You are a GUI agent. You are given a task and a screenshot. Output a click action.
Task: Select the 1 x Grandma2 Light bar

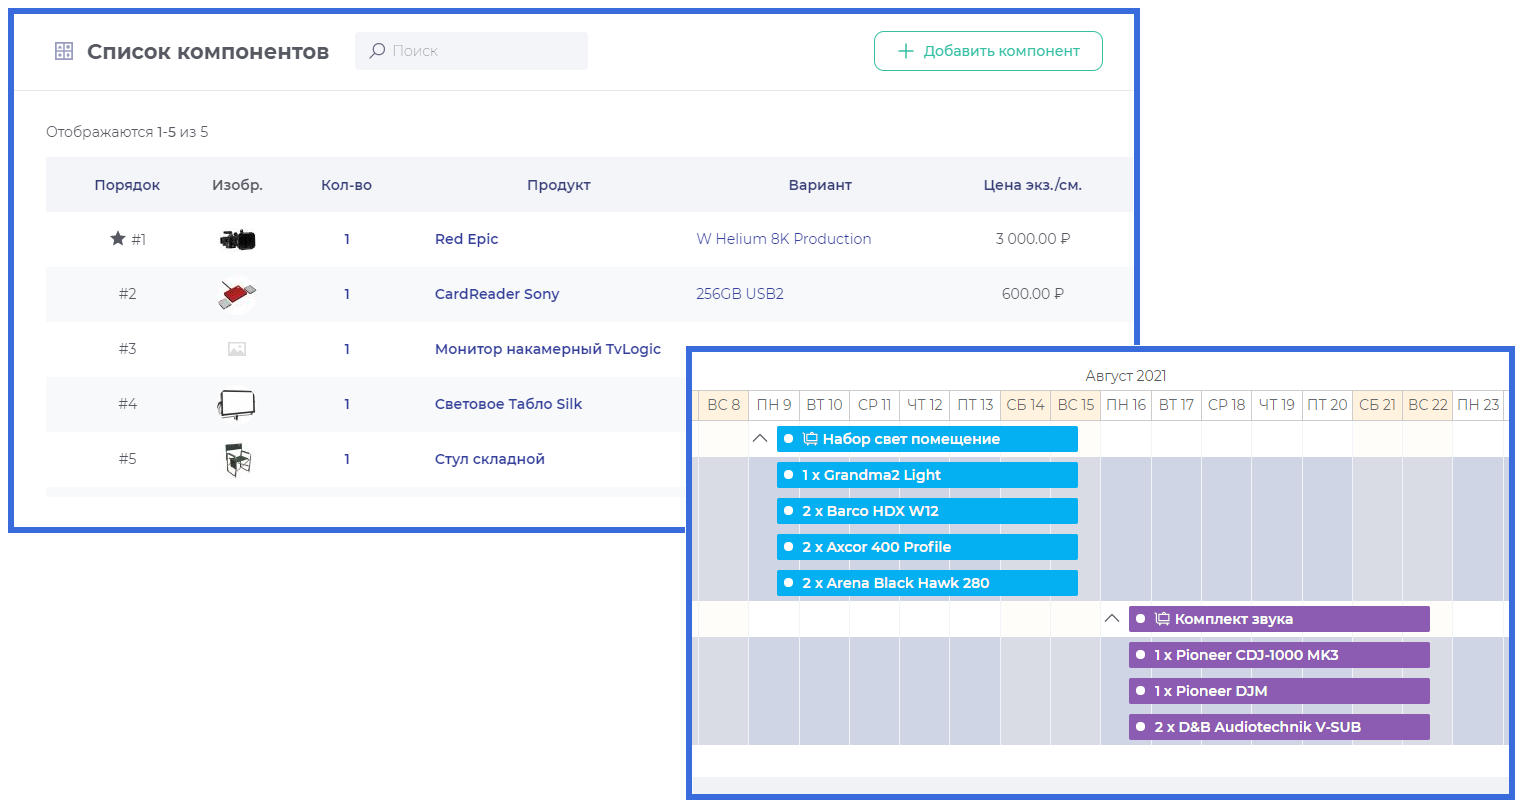pos(927,475)
